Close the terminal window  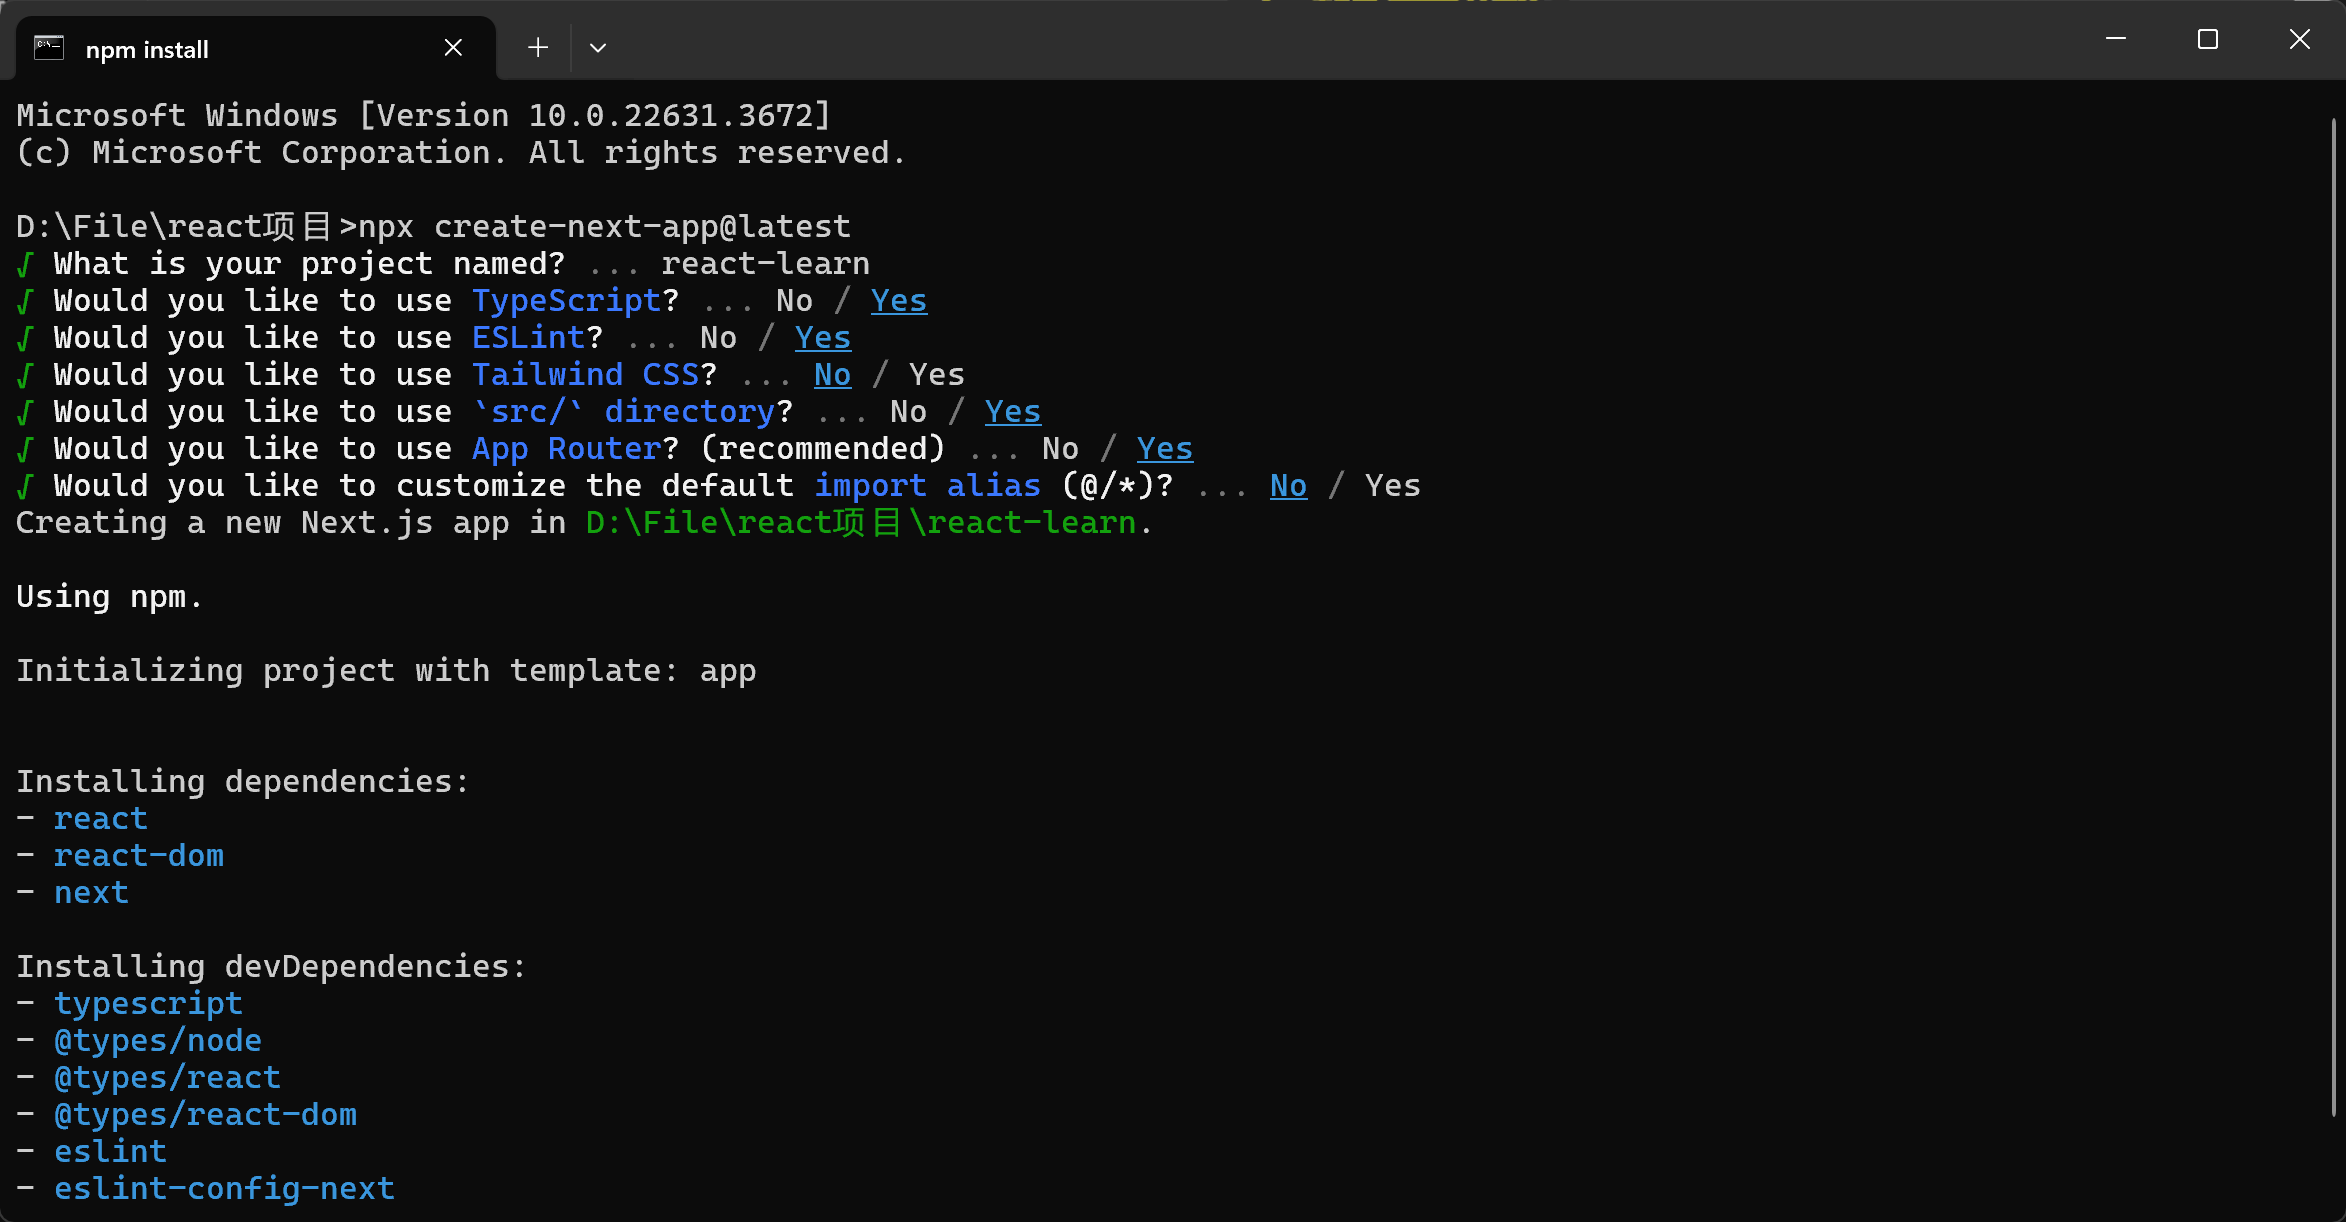tap(2300, 39)
